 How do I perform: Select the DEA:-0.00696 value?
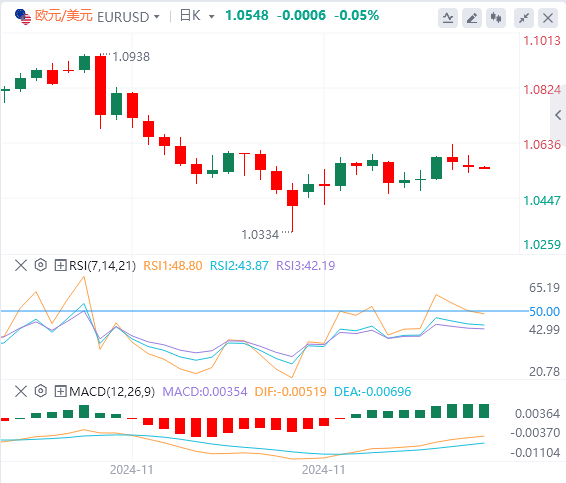373,392
